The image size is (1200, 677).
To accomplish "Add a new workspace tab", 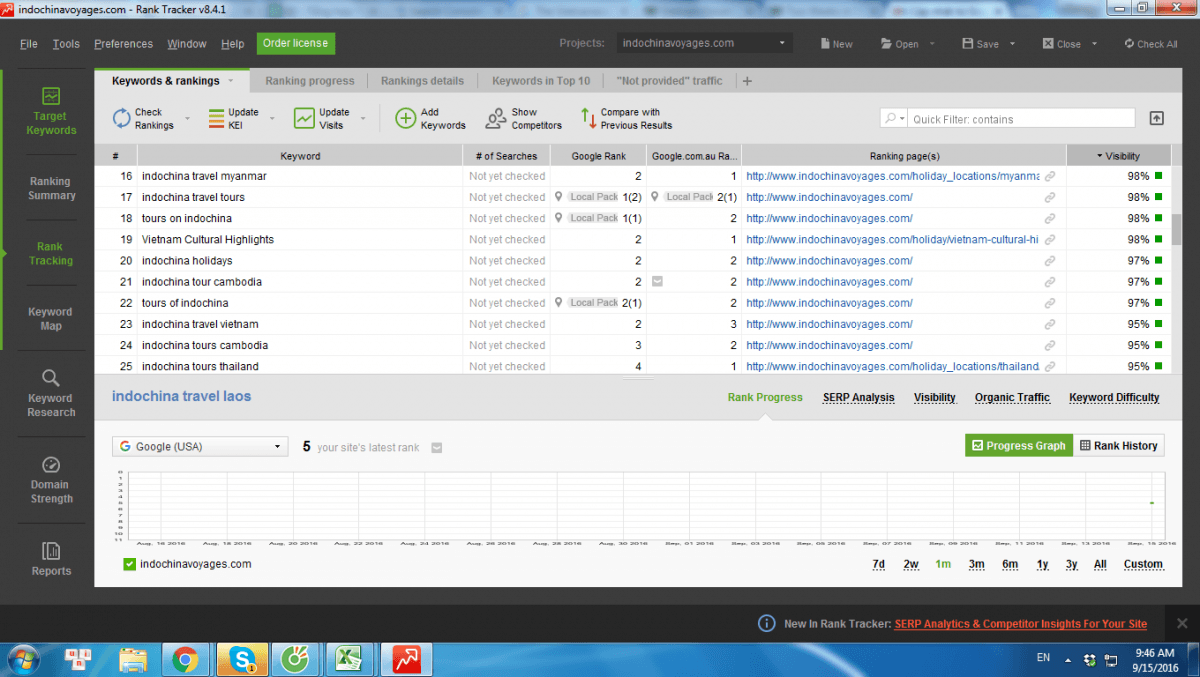I will [747, 81].
